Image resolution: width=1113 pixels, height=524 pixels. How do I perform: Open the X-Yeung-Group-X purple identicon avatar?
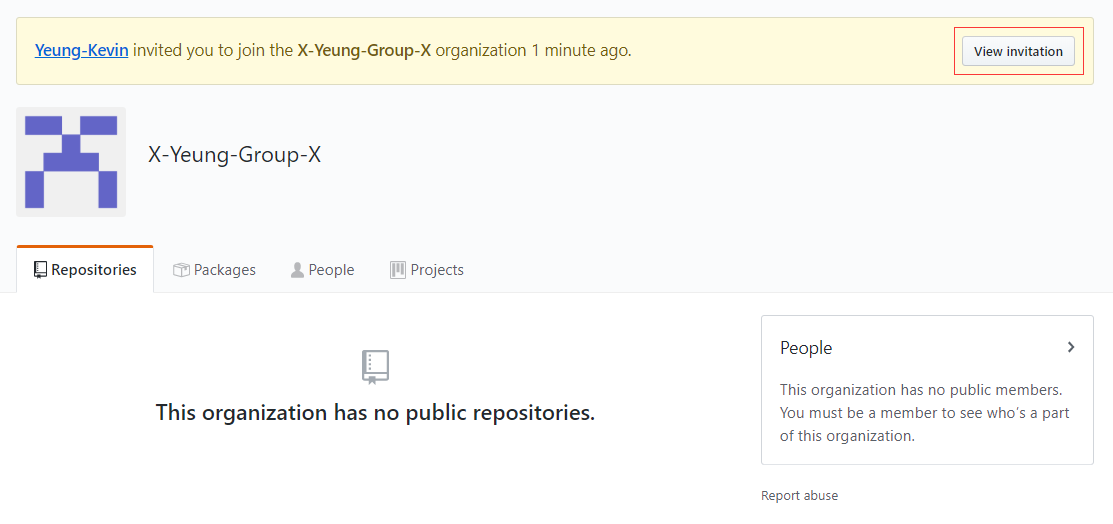pyautogui.click(x=71, y=162)
